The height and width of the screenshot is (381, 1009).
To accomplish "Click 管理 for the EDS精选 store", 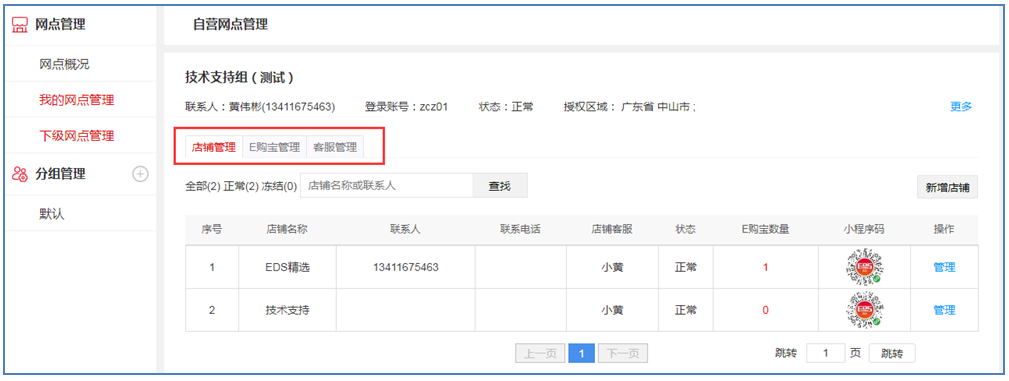I will tap(944, 268).
